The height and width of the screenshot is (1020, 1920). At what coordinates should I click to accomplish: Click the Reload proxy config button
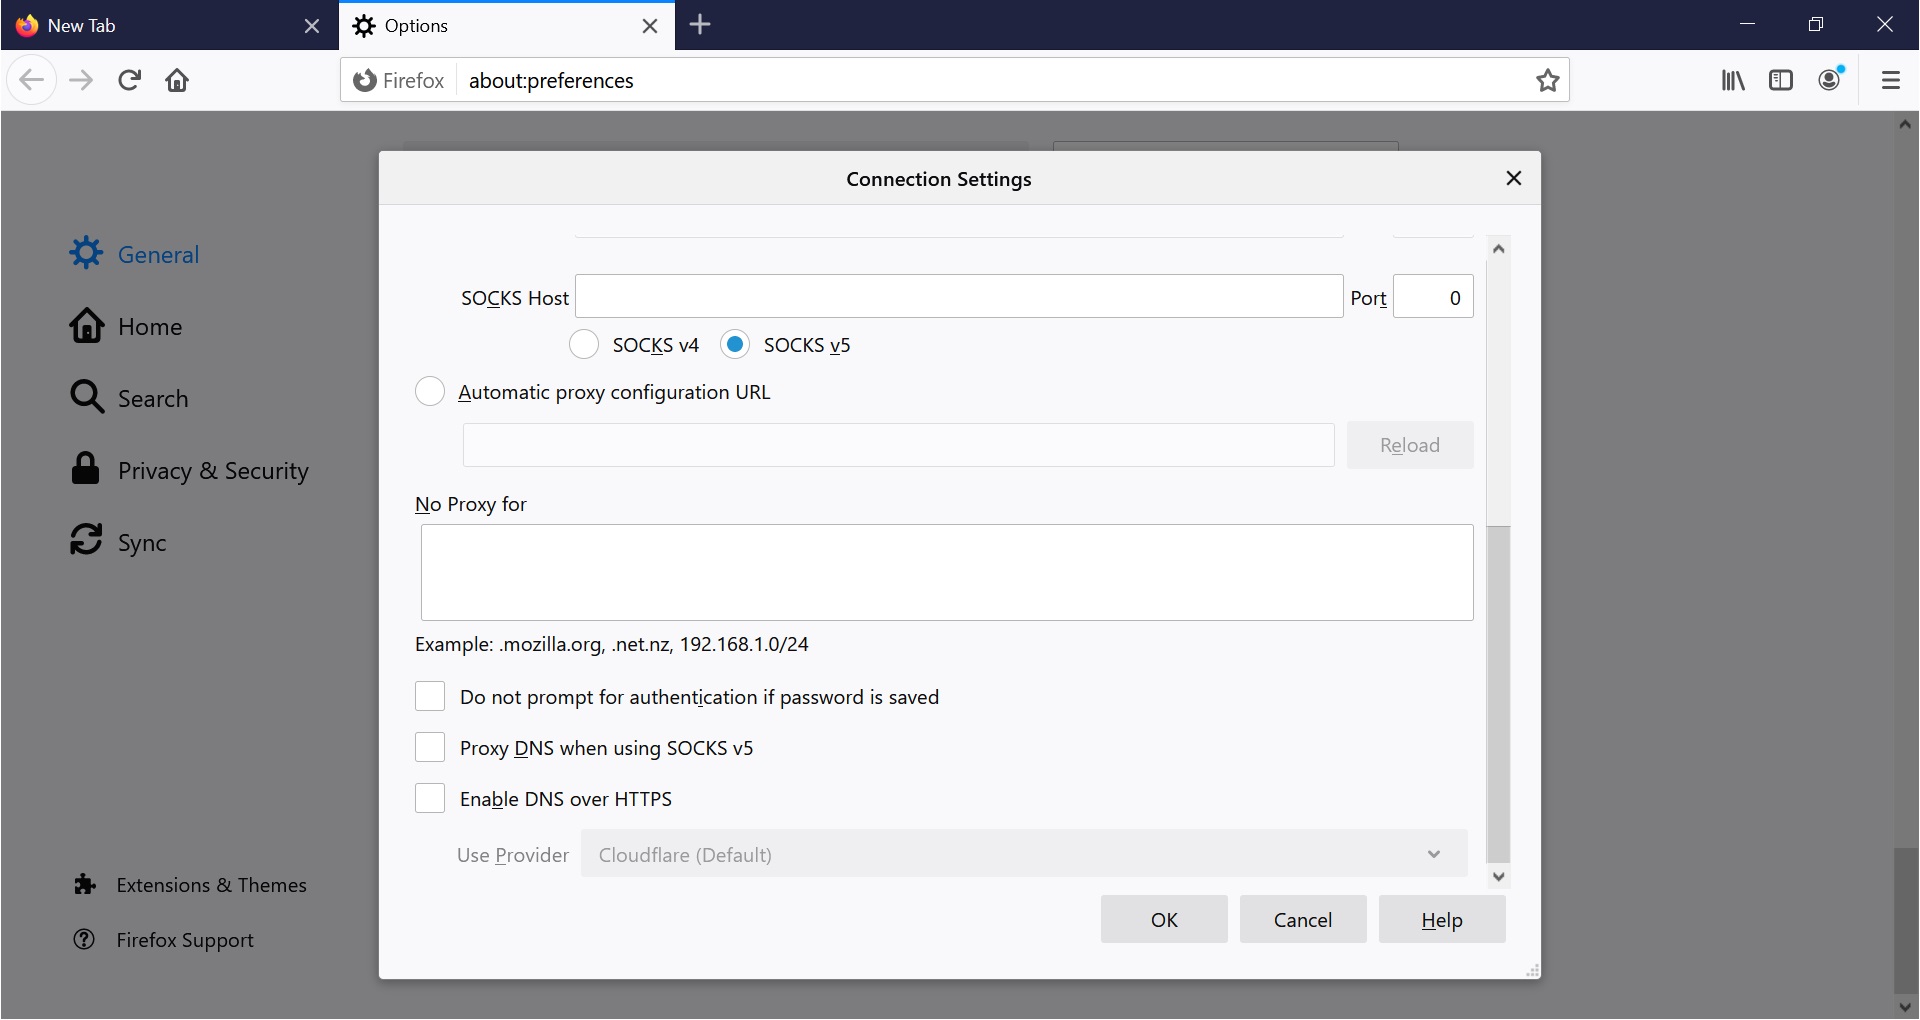(x=1410, y=445)
